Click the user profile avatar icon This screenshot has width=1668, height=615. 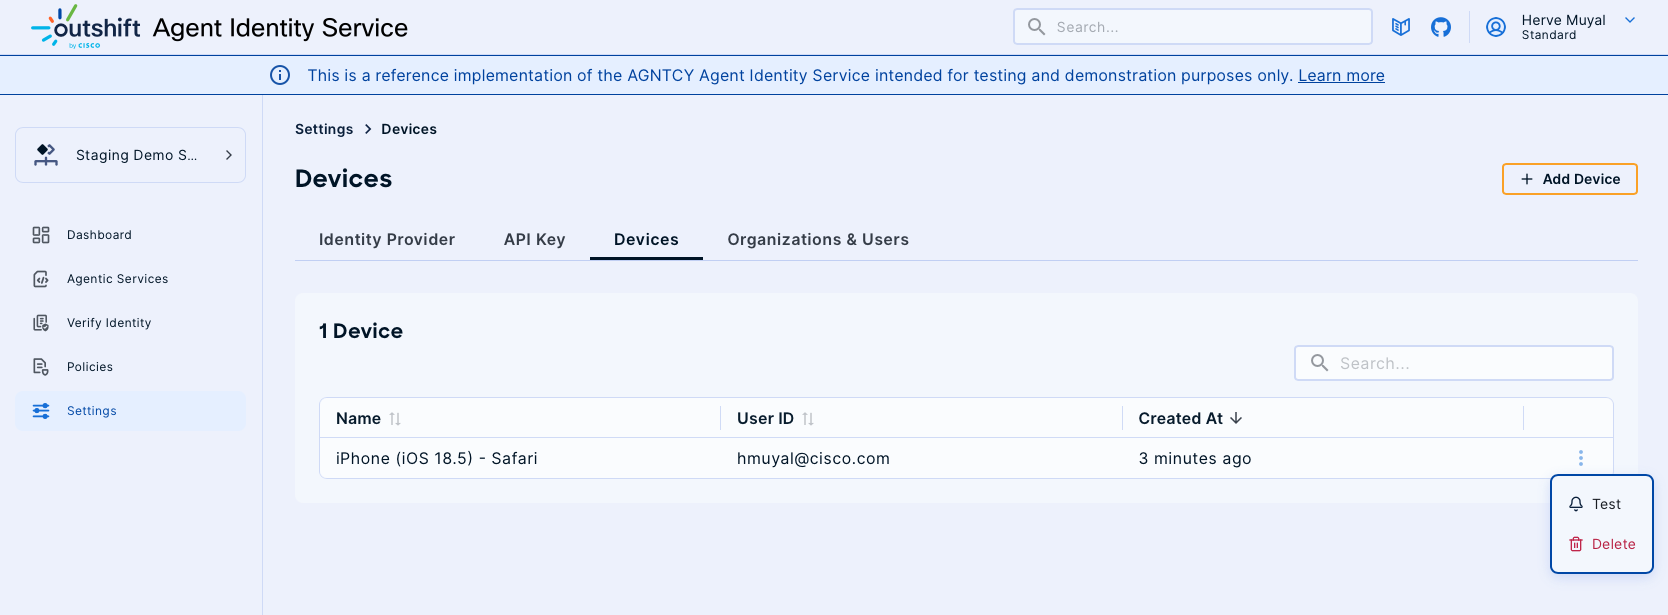pyautogui.click(x=1496, y=27)
